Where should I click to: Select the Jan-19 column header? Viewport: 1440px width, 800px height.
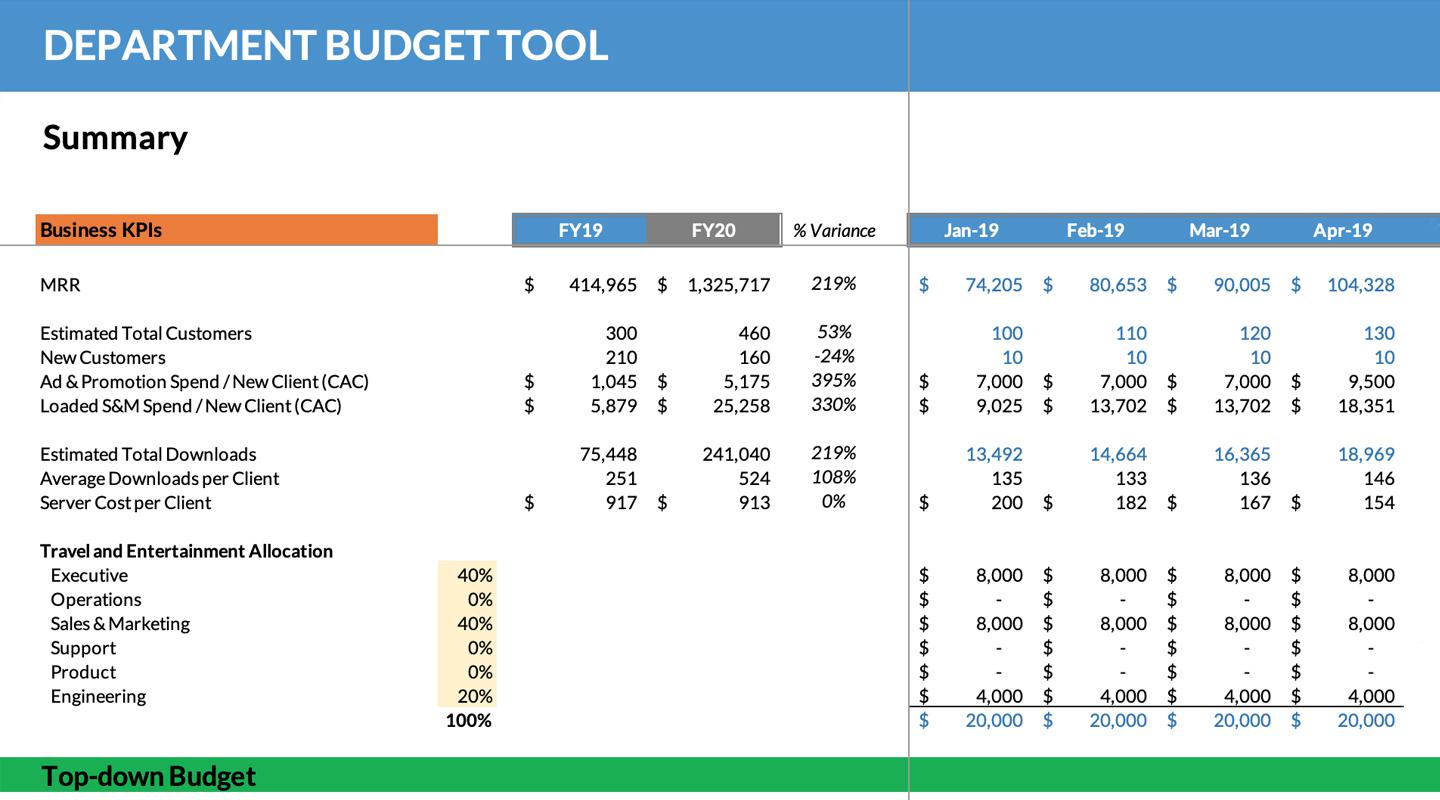point(970,230)
